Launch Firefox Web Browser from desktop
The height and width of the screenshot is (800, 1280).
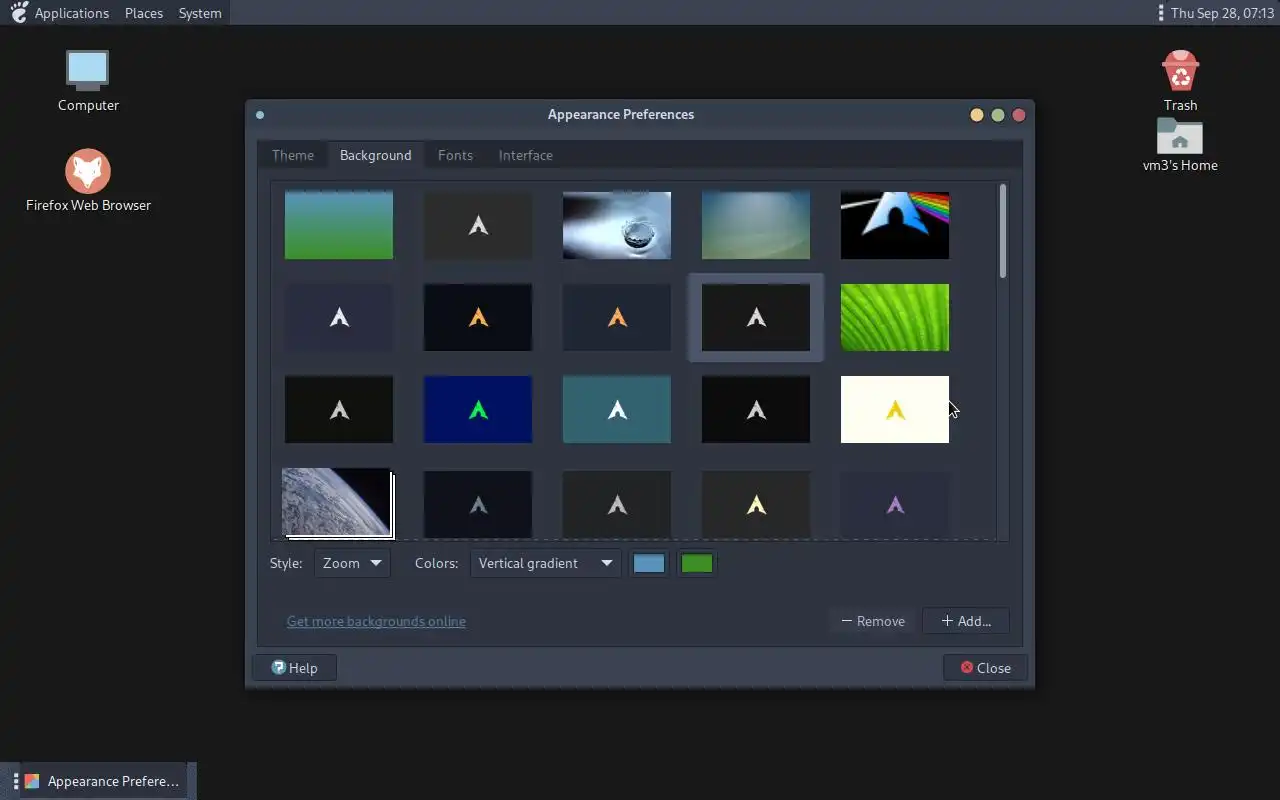click(88, 181)
